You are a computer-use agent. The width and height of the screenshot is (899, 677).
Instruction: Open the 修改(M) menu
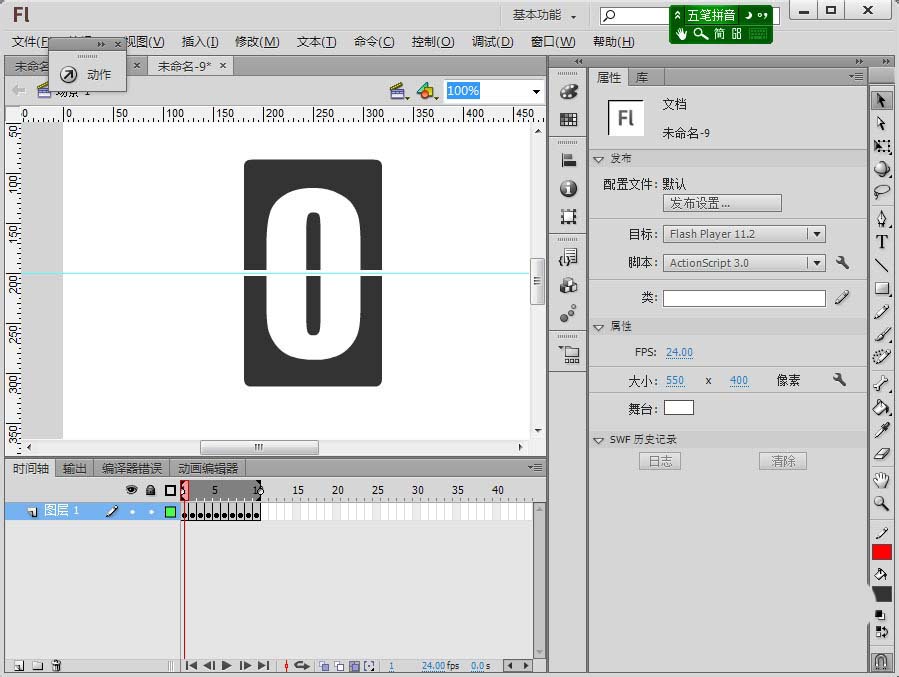(257, 42)
